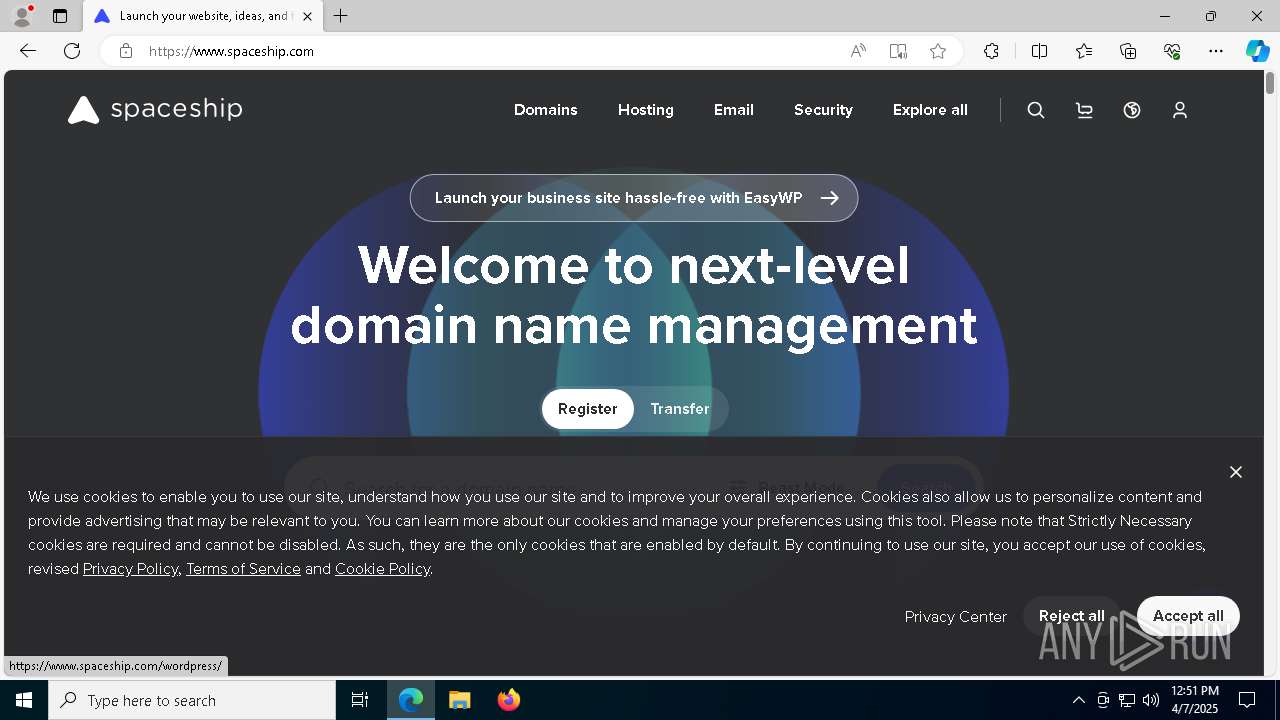Open the shopping cart icon
The image size is (1280, 720).
(1084, 110)
